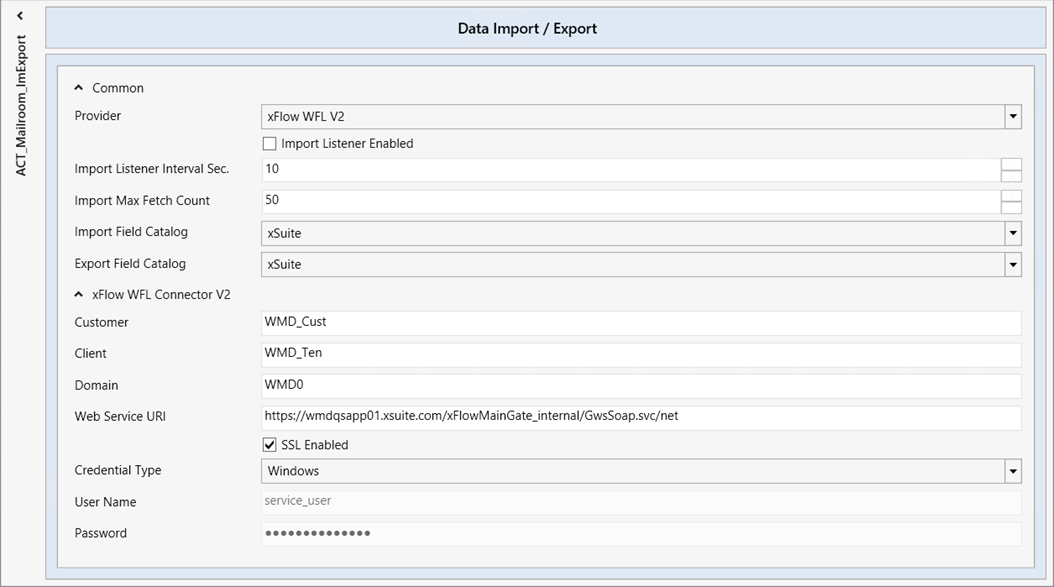
Task: Increase Import Max Fetch Count with the stepper
Action: point(1012,196)
